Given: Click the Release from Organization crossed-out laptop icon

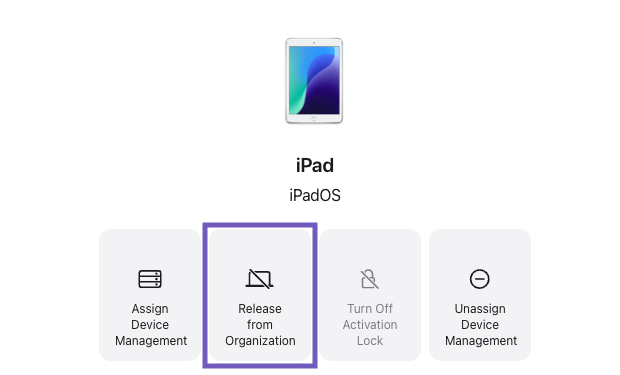Looking at the screenshot, I should (260, 279).
